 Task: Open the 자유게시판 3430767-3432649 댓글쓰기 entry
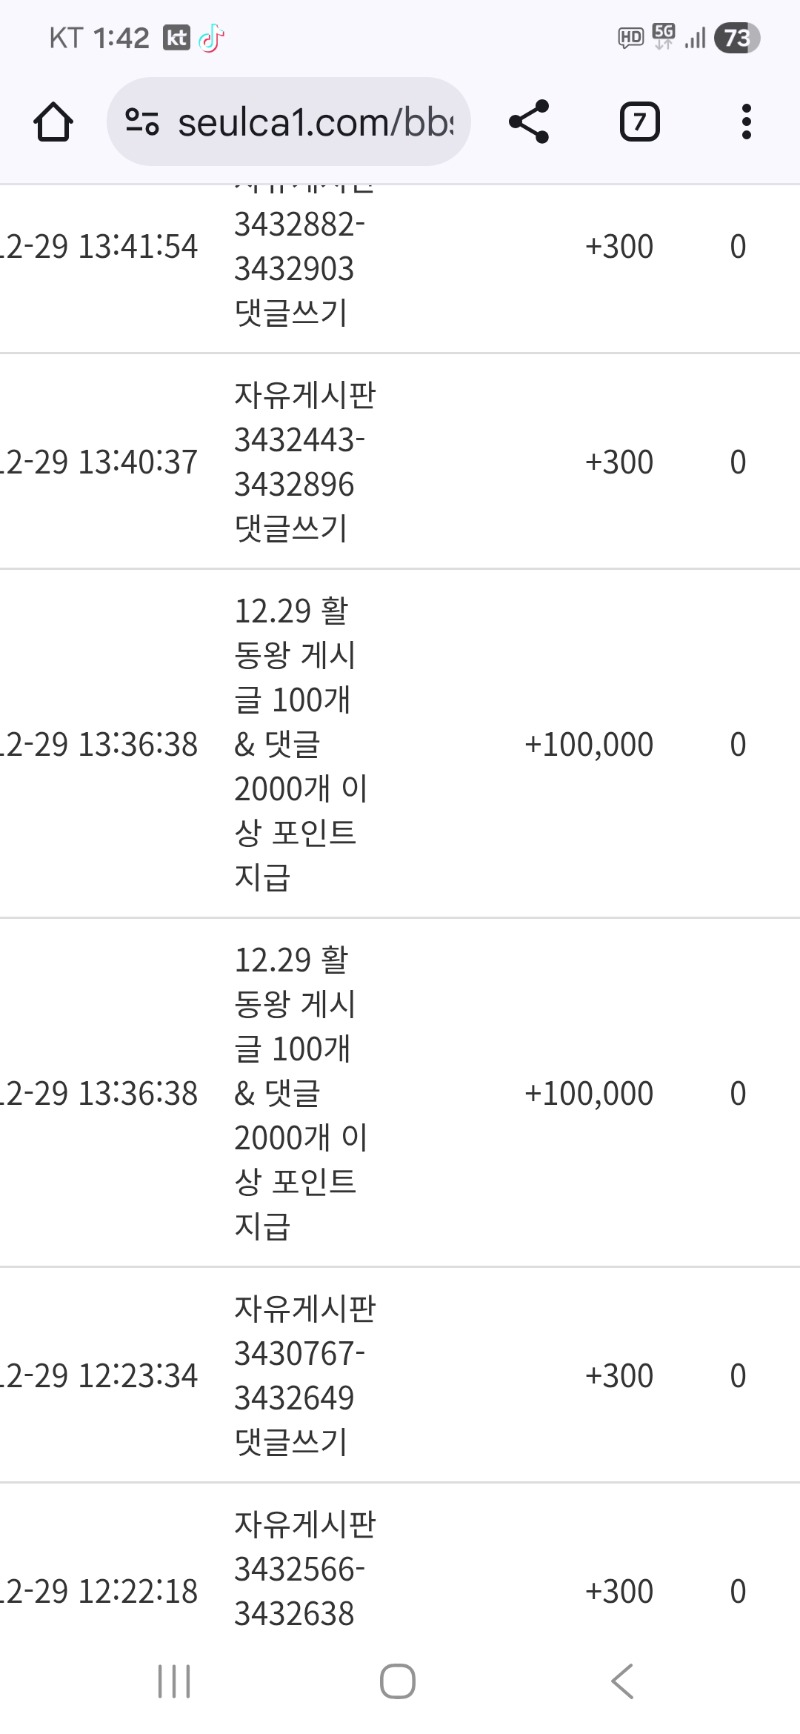coord(304,1375)
